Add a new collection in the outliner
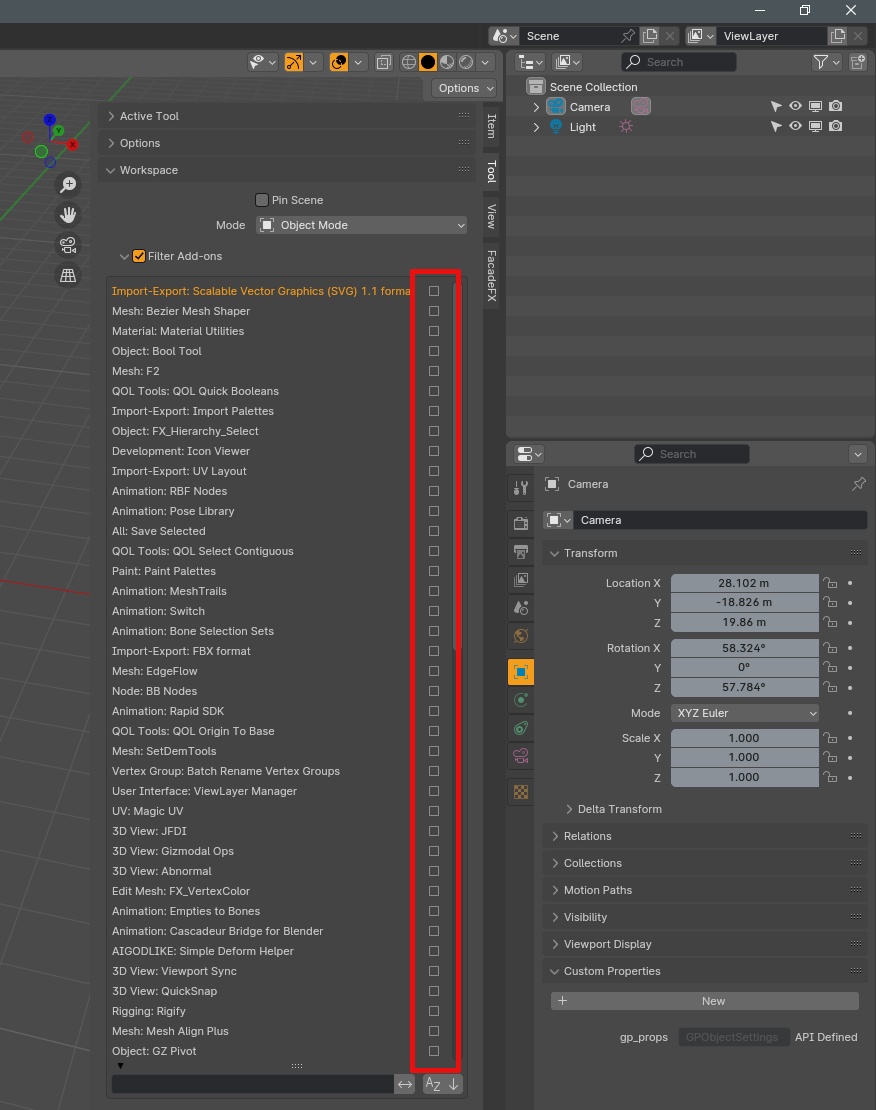The width and height of the screenshot is (876, 1110). pos(858,62)
